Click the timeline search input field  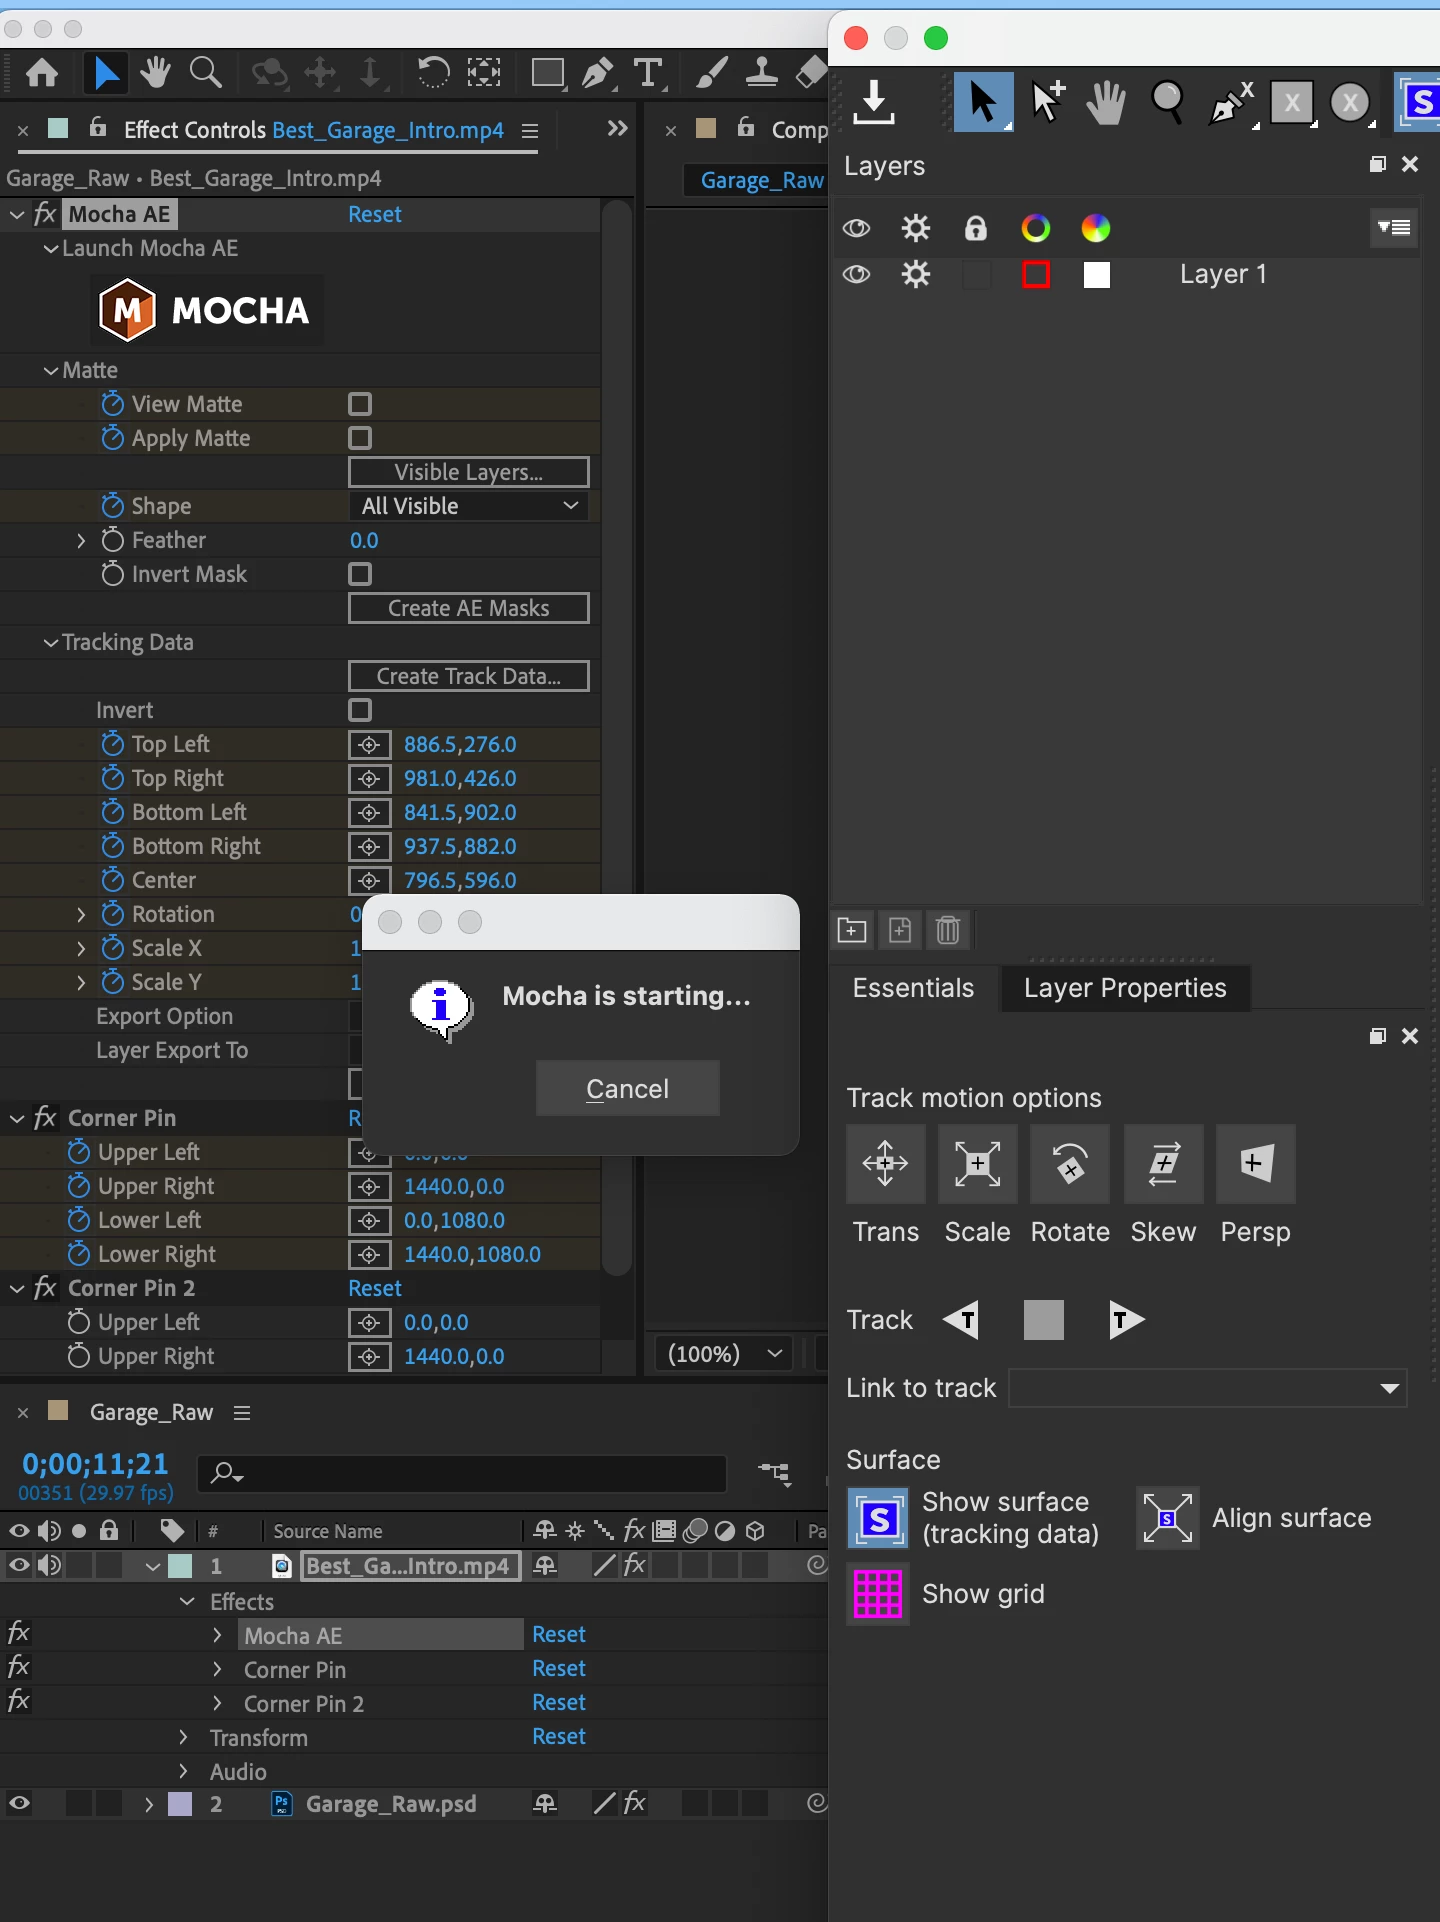pyautogui.click(x=462, y=1473)
